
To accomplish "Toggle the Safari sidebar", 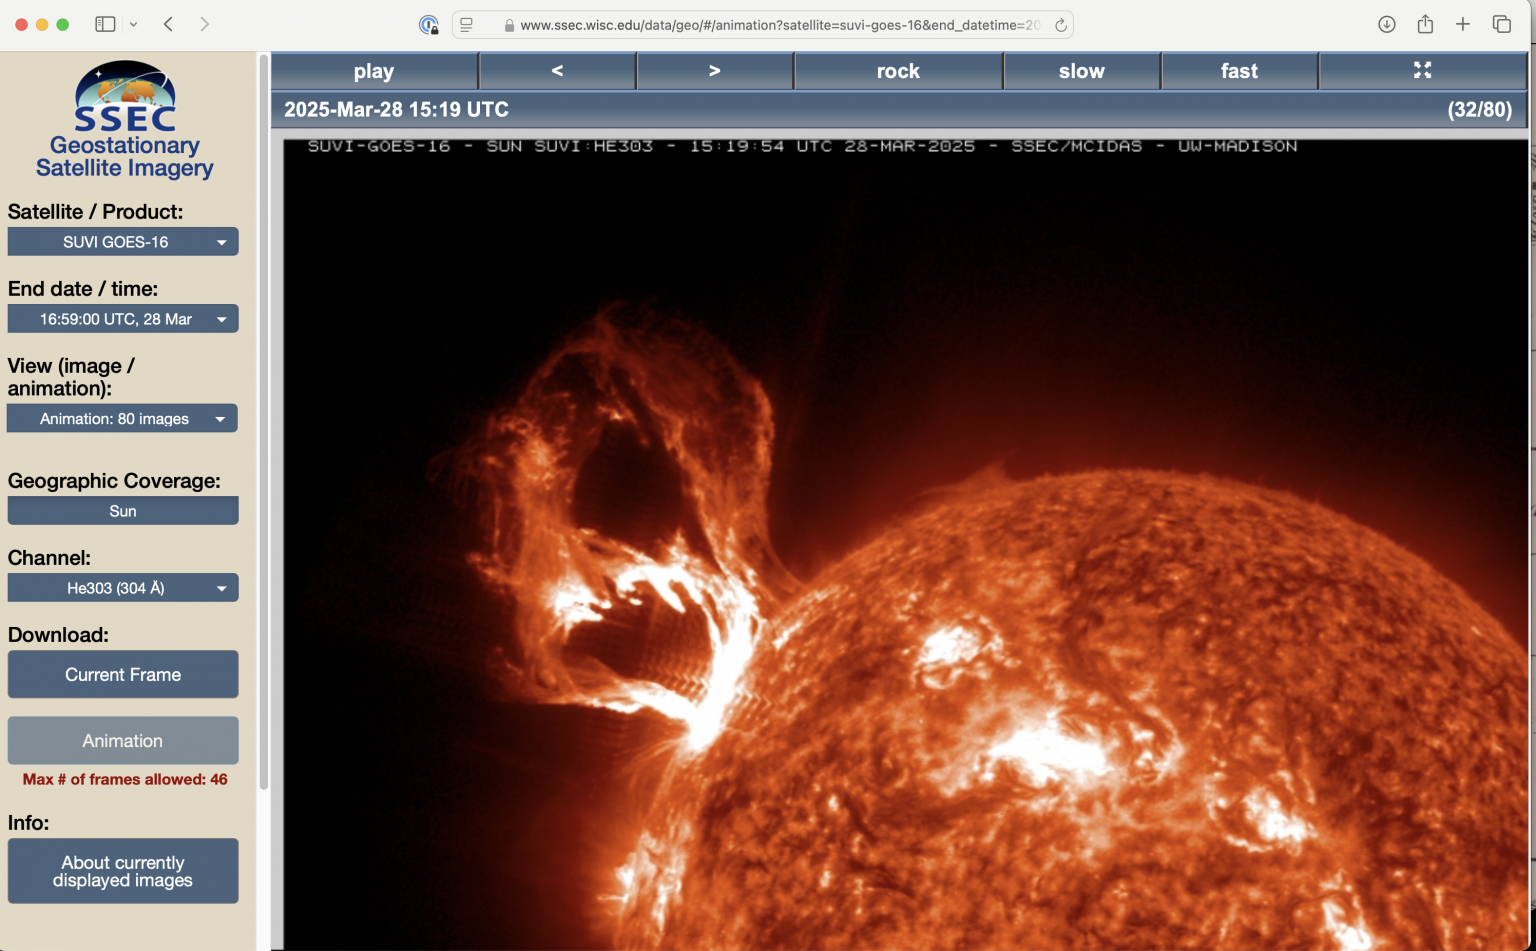I will point(105,24).
